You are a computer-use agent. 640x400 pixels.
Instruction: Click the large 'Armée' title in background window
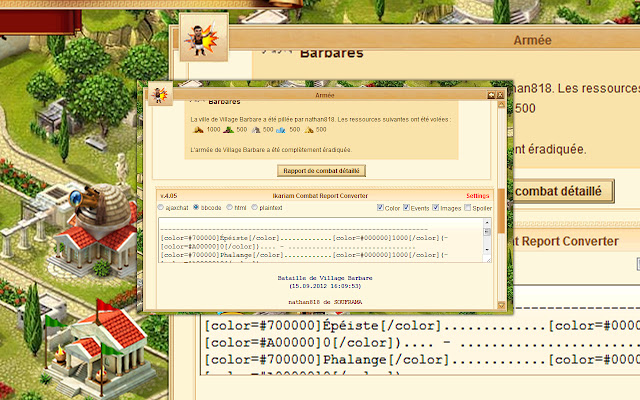[532, 40]
